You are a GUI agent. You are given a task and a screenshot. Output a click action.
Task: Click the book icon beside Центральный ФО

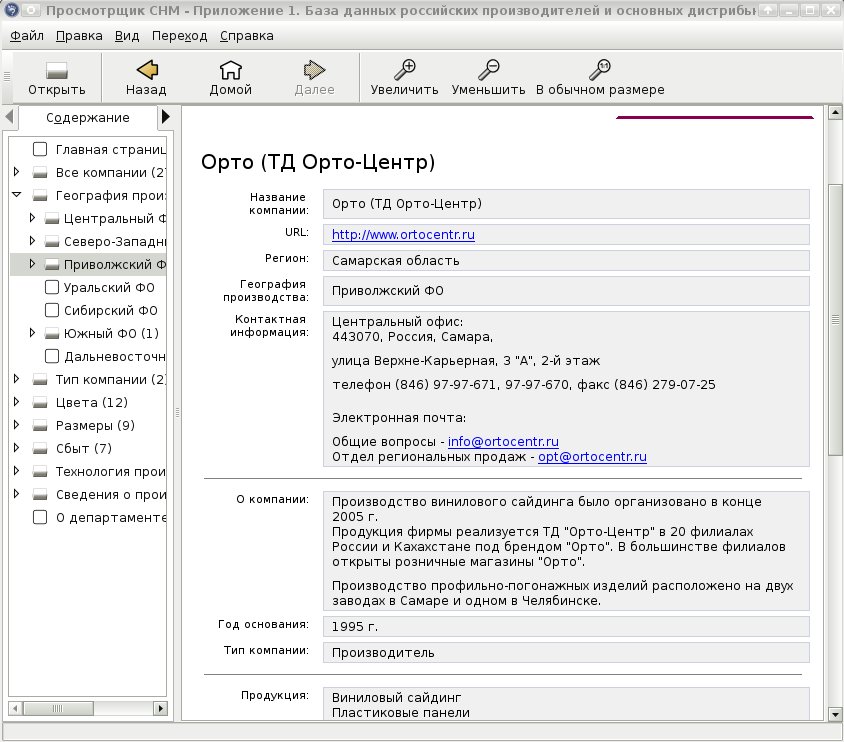click(52, 218)
